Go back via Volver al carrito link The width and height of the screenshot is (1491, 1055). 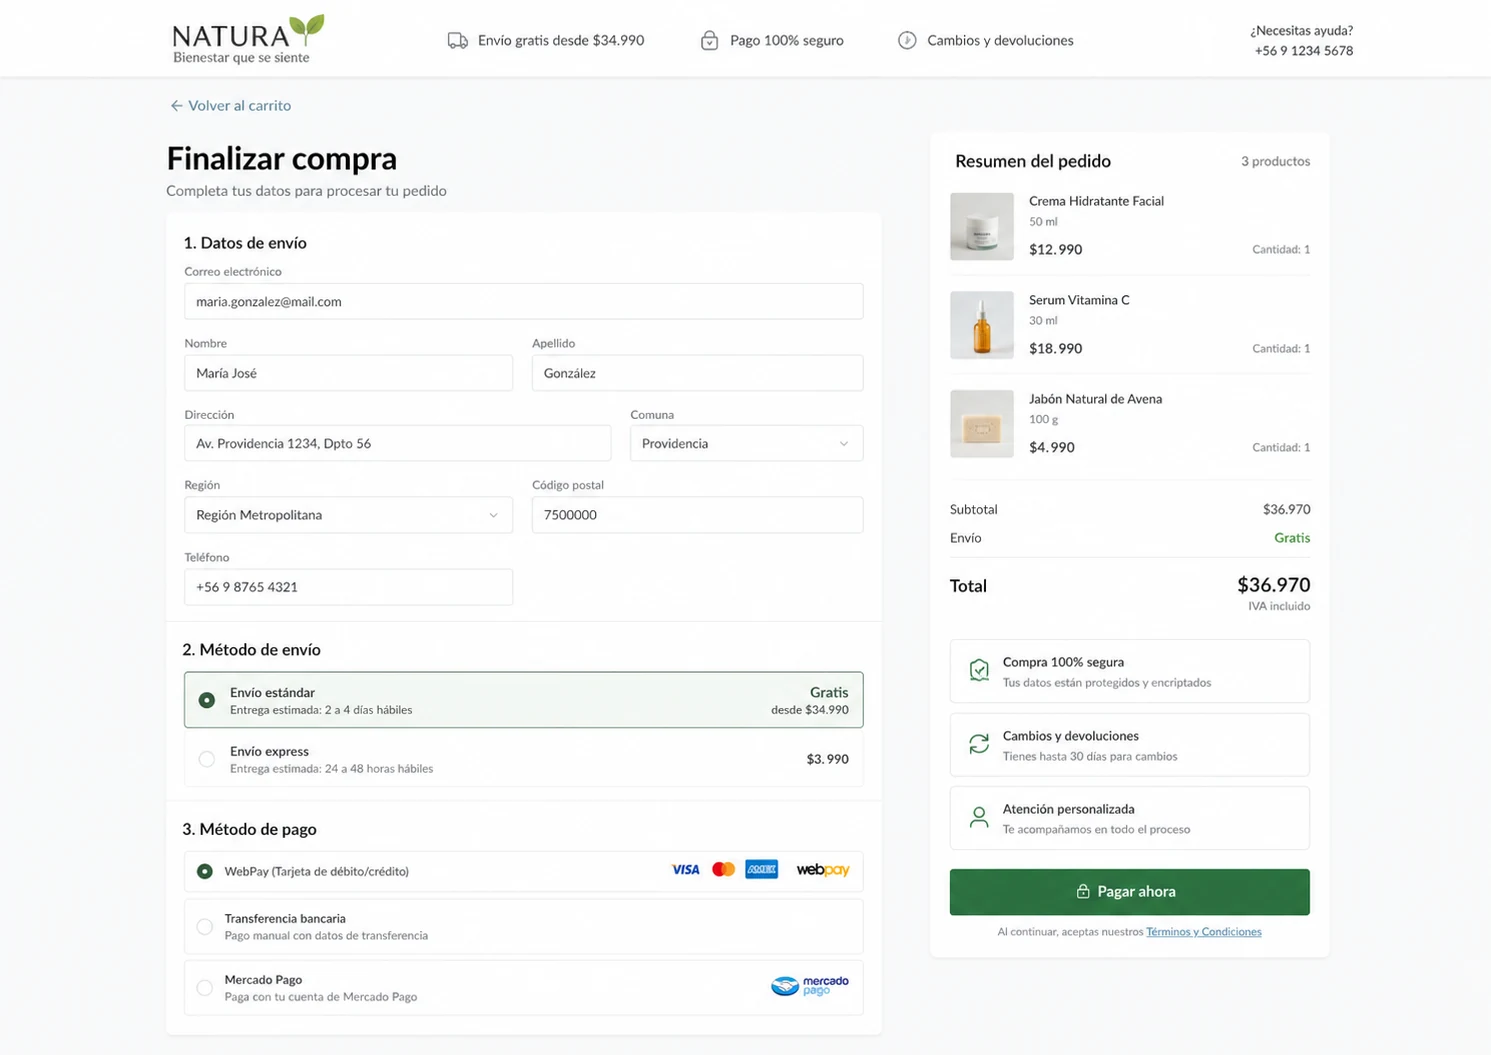(x=230, y=106)
